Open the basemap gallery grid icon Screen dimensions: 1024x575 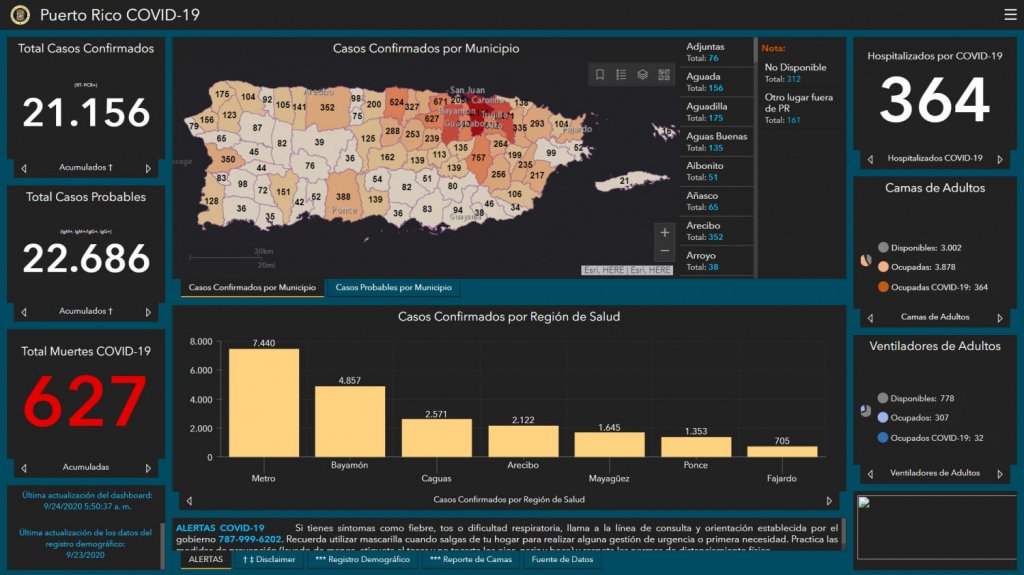[664, 75]
